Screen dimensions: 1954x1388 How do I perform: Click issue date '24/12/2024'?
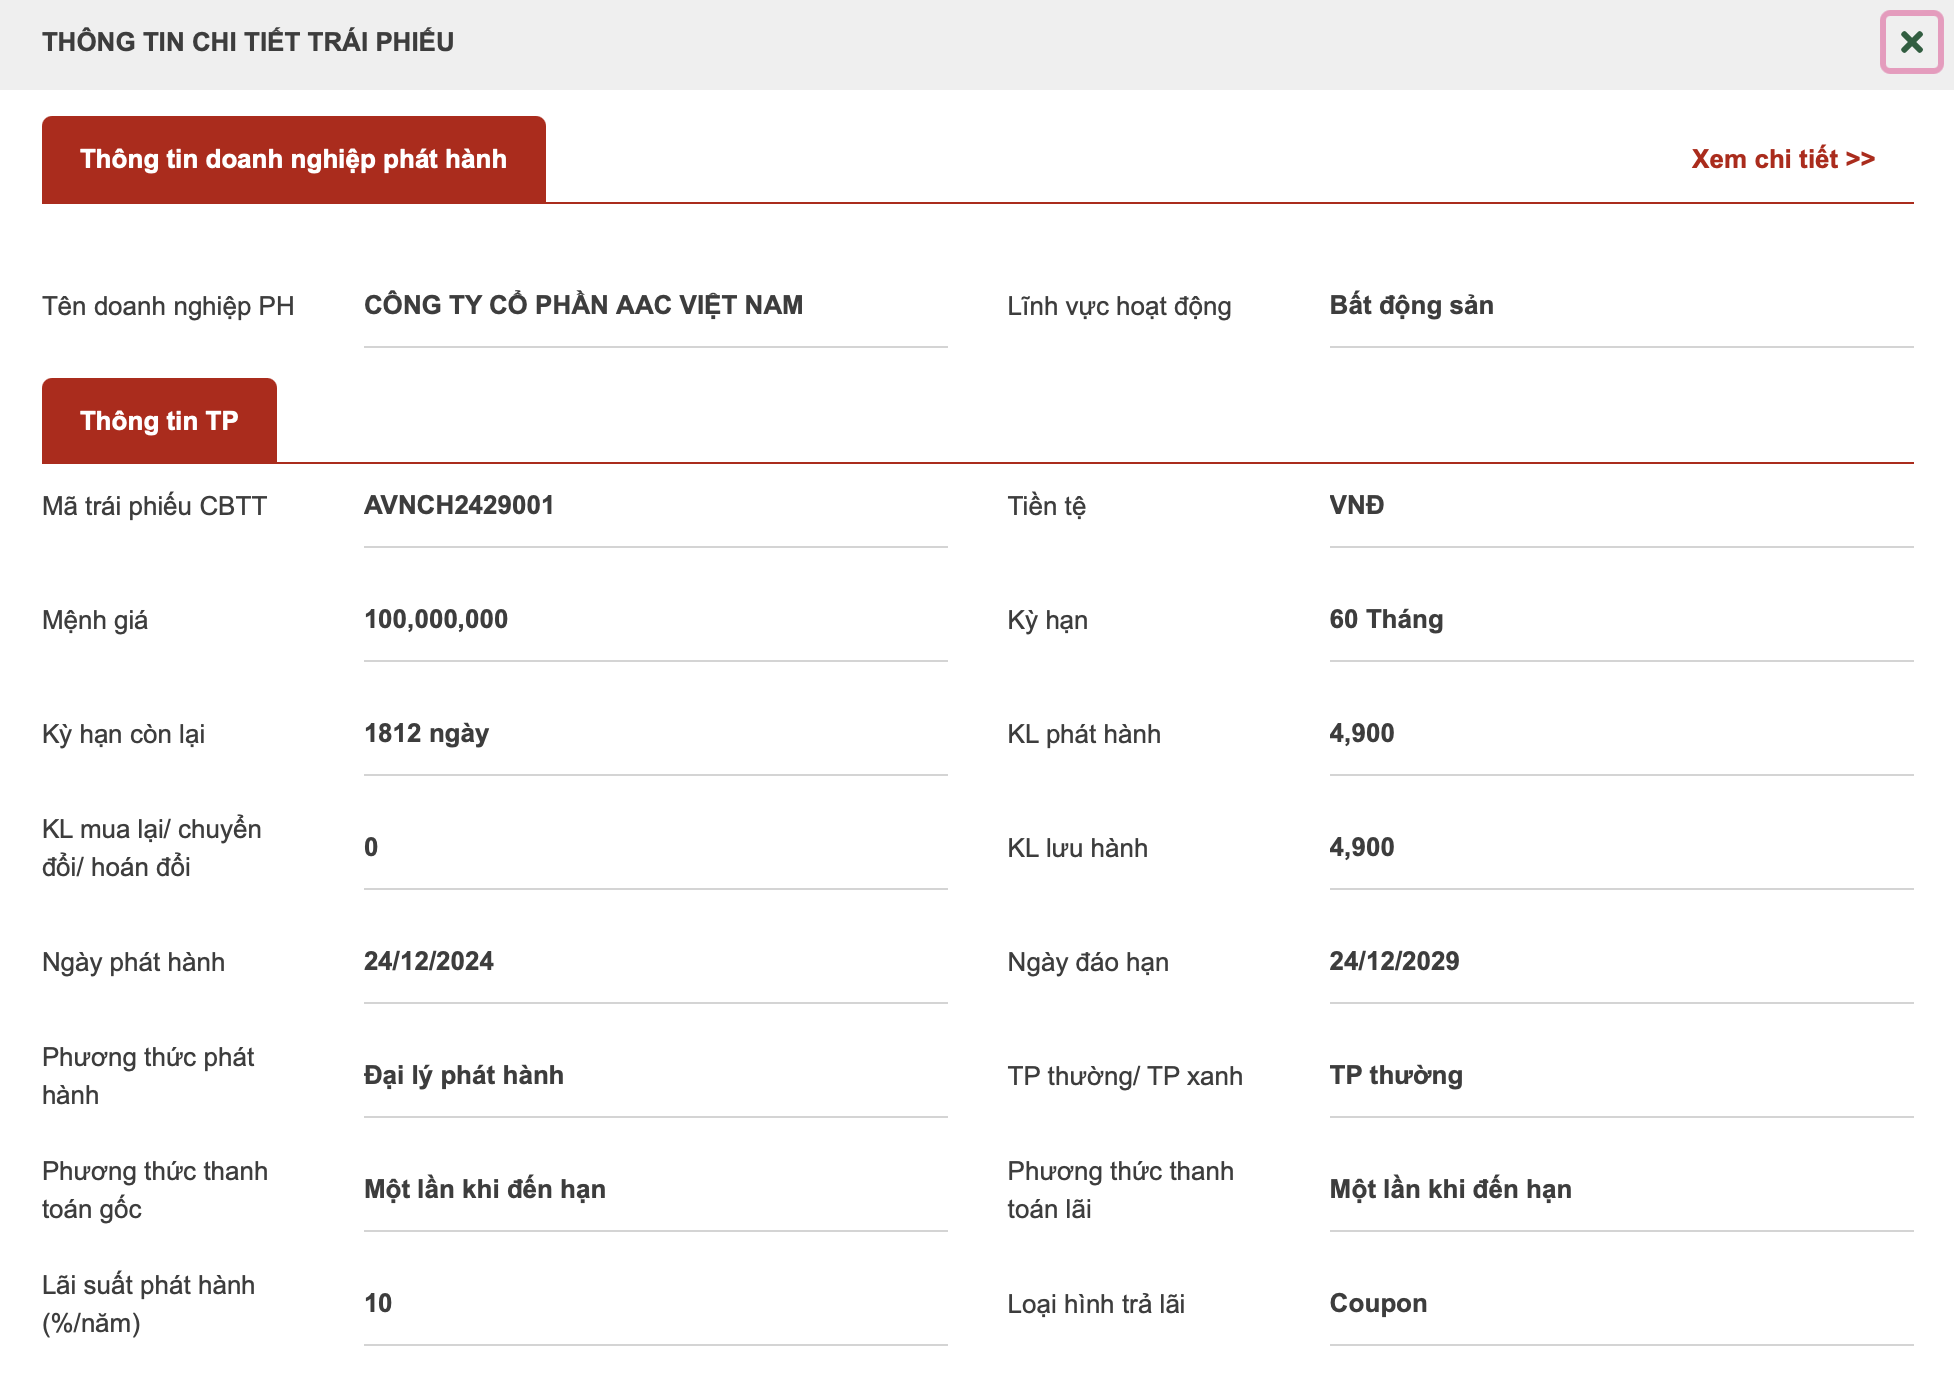pyautogui.click(x=429, y=961)
